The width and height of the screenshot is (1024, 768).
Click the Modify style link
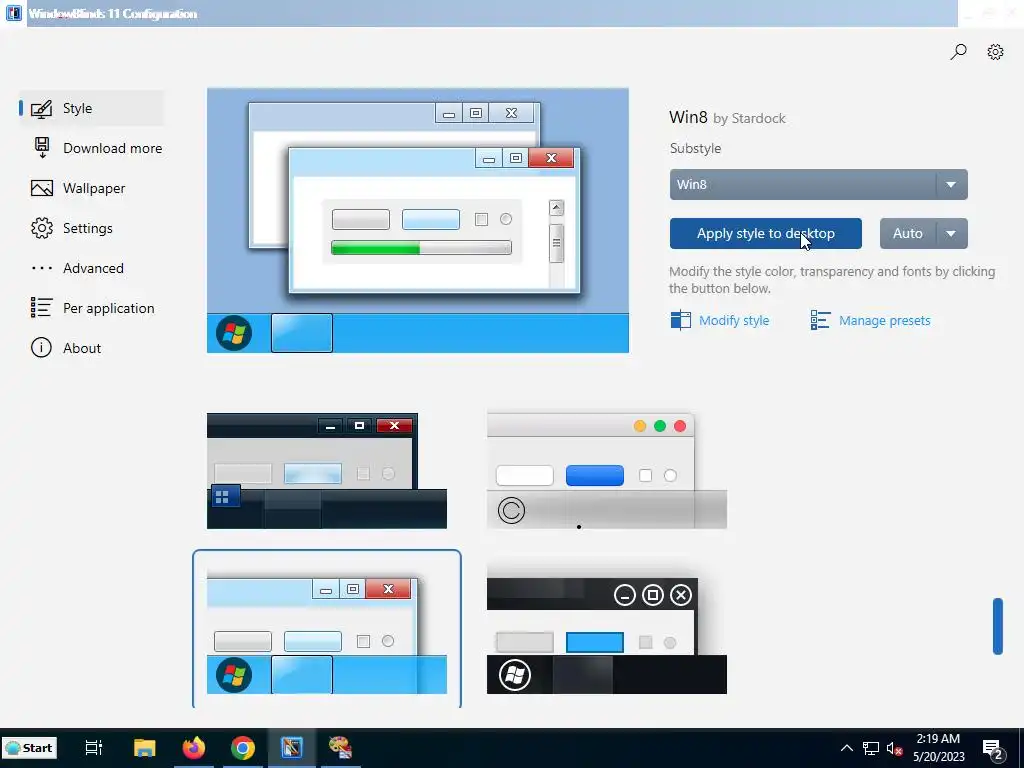pos(734,321)
